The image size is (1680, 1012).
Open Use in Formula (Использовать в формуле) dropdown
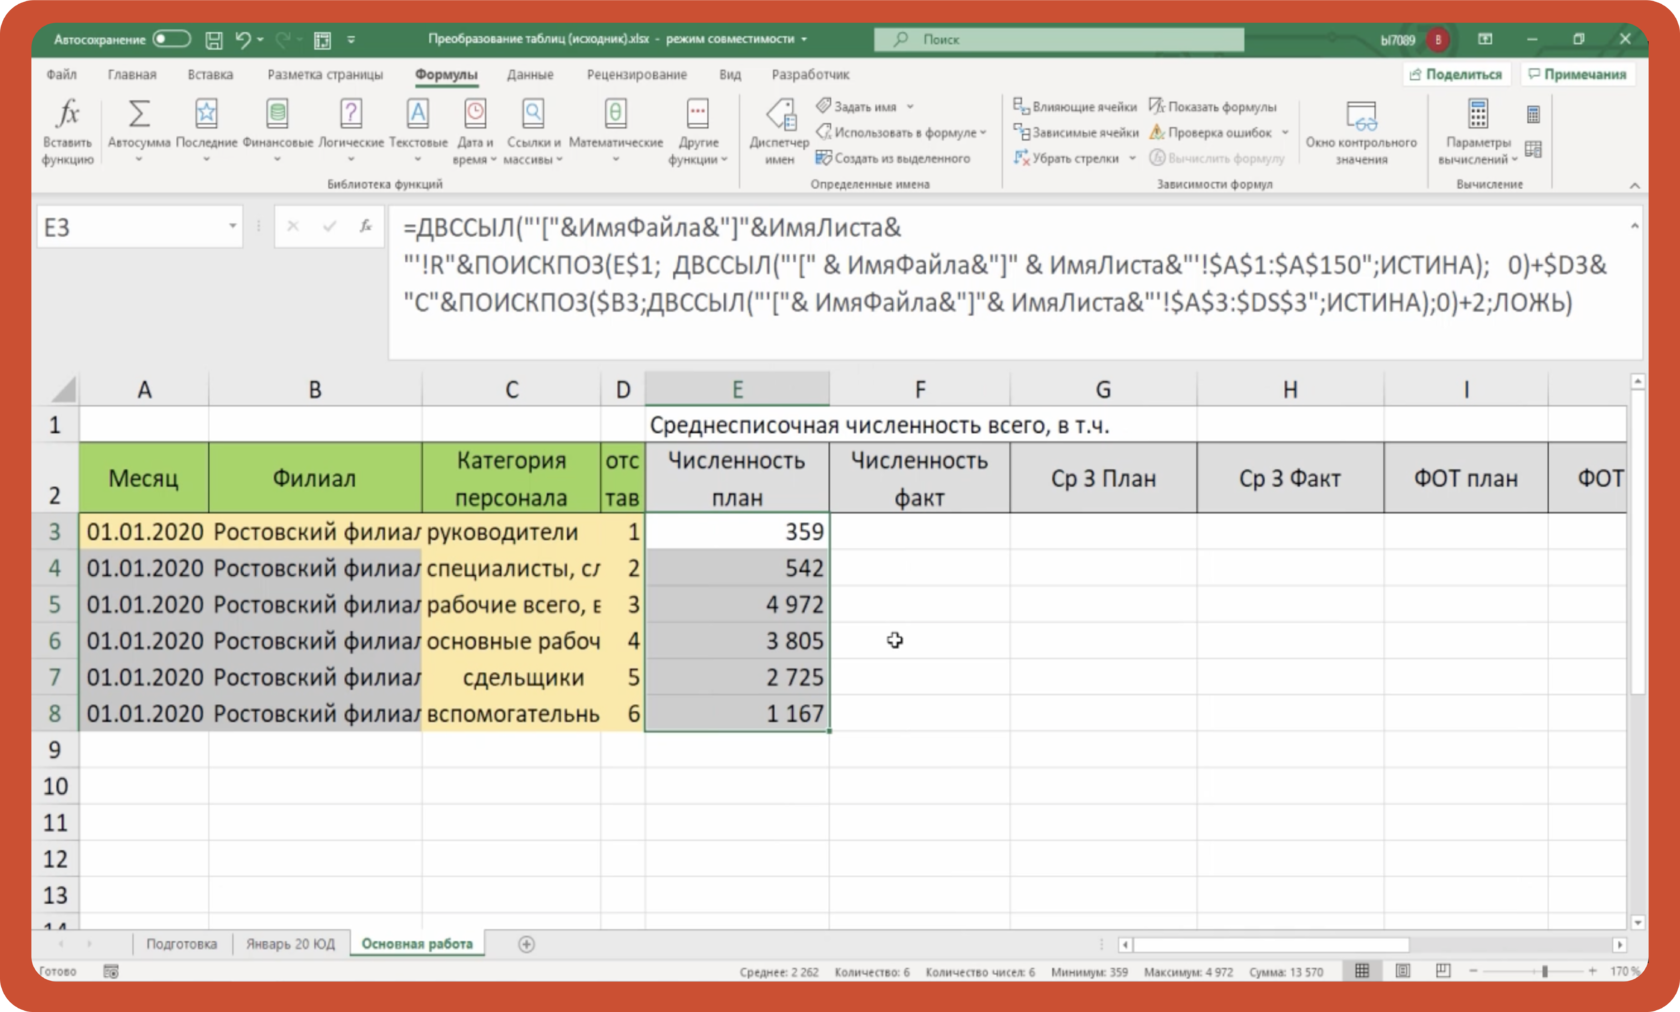(x=901, y=132)
